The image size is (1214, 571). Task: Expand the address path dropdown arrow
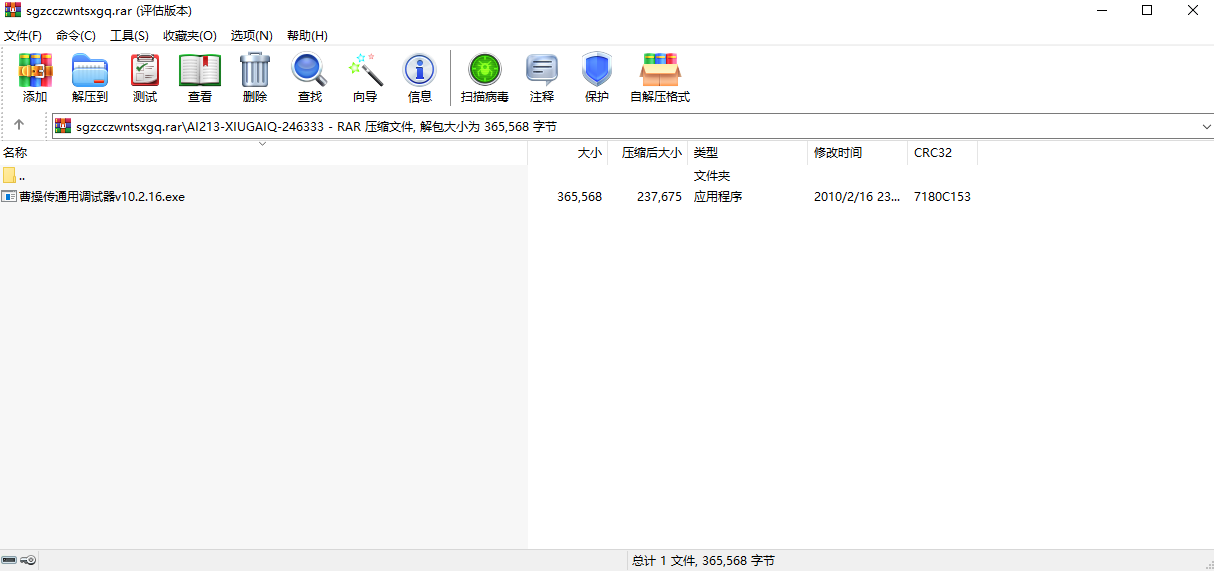click(x=1205, y=126)
